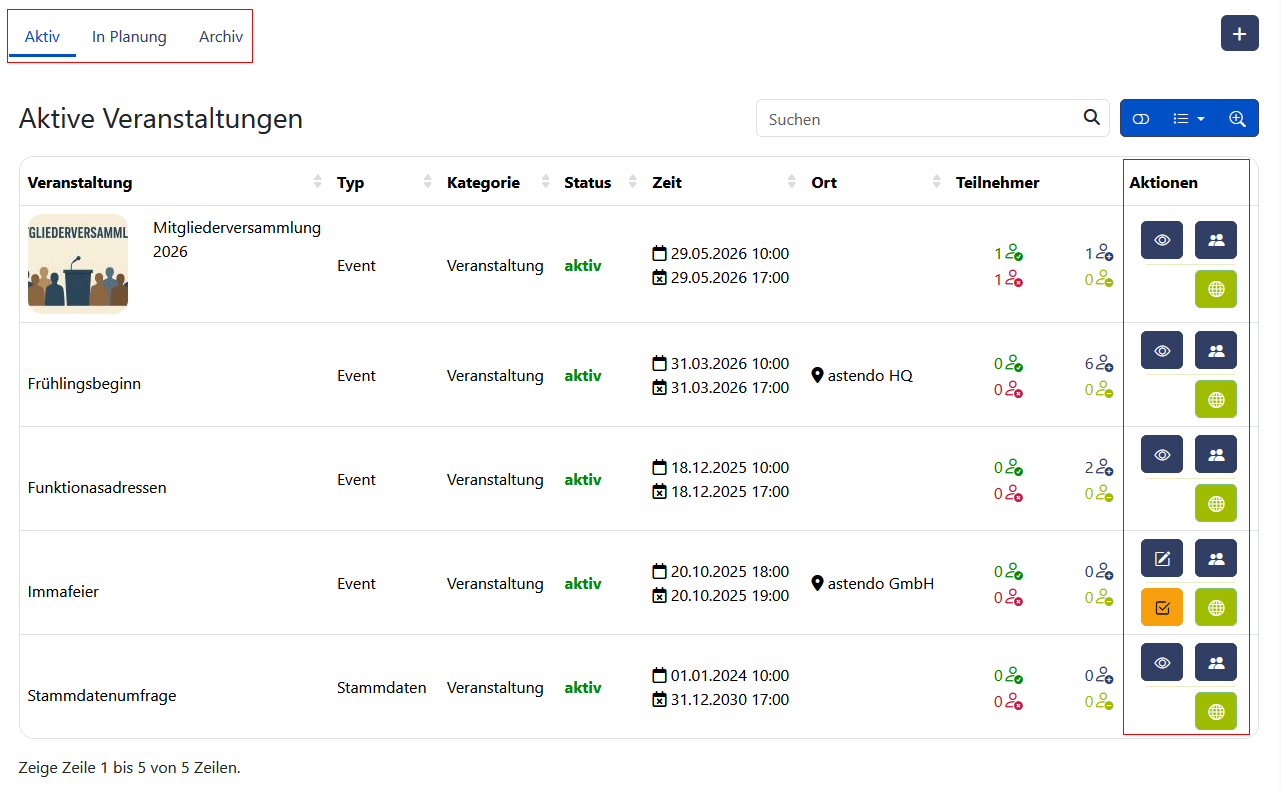Screen dimensions: 1281x791
Task: Open participants list for Stammdatenumfrage
Action: pos(1216,662)
